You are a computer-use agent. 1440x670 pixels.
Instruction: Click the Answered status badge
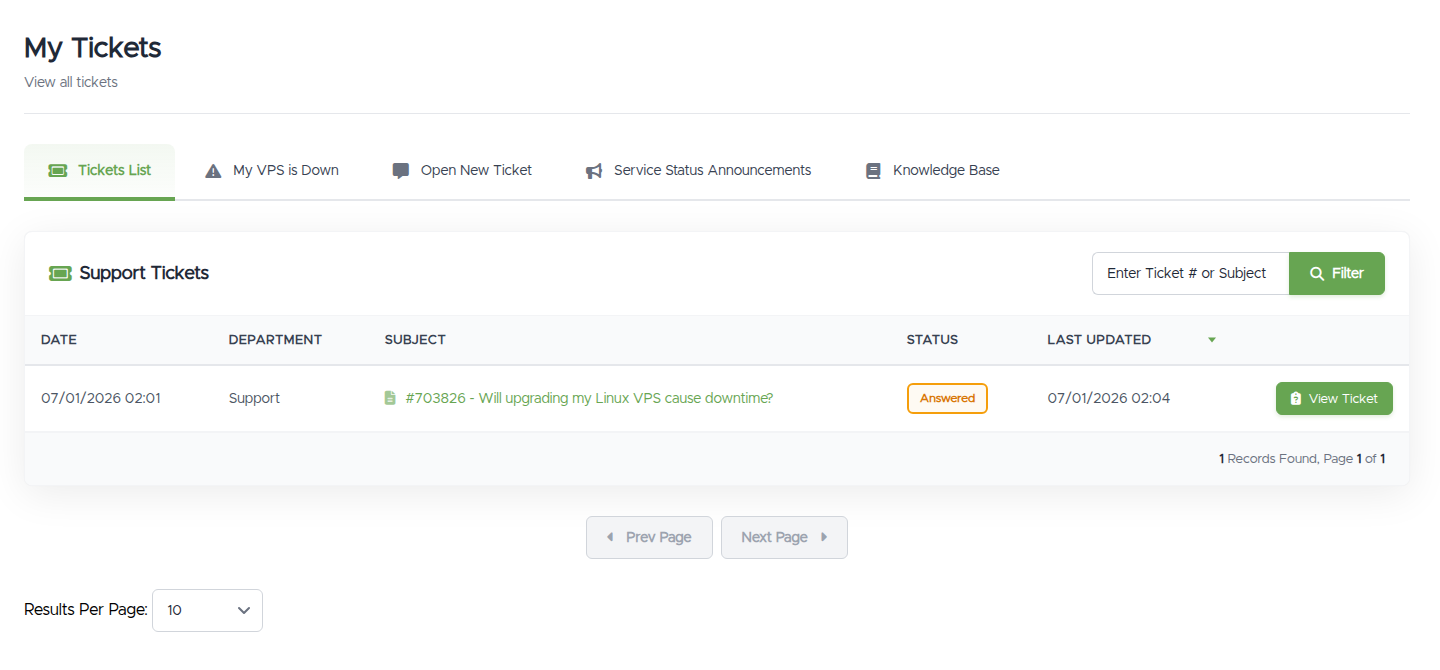point(947,398)
